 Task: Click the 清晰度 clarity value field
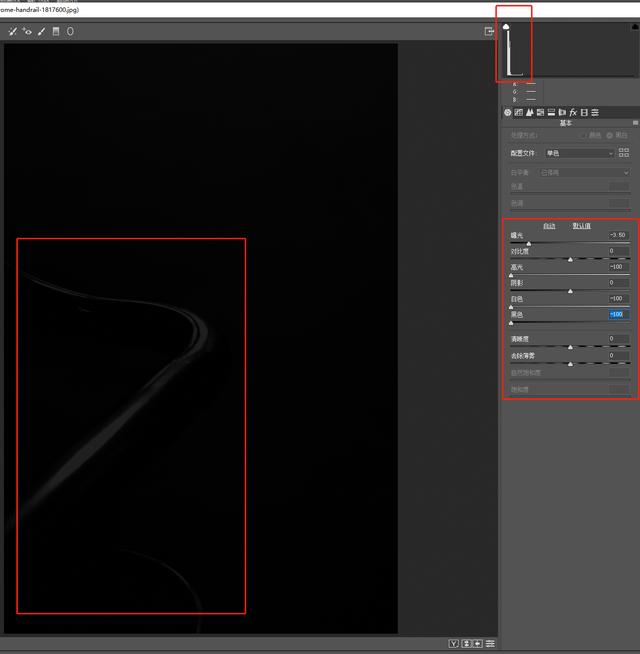[619, 339]
